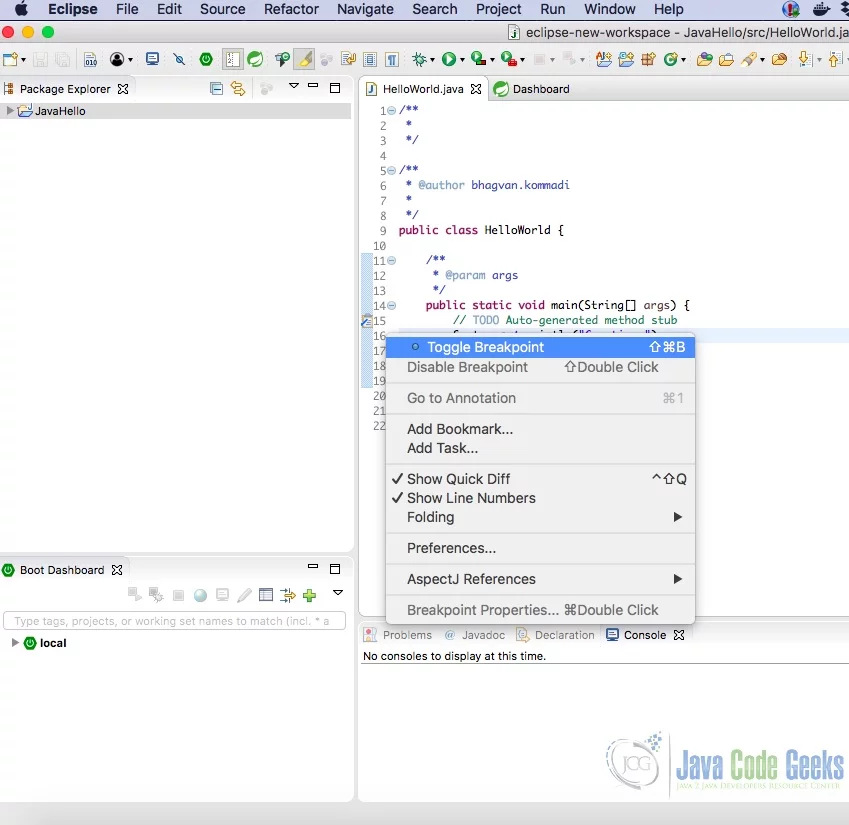Click the Skip All Breakpoints icon

coord(179,59)
